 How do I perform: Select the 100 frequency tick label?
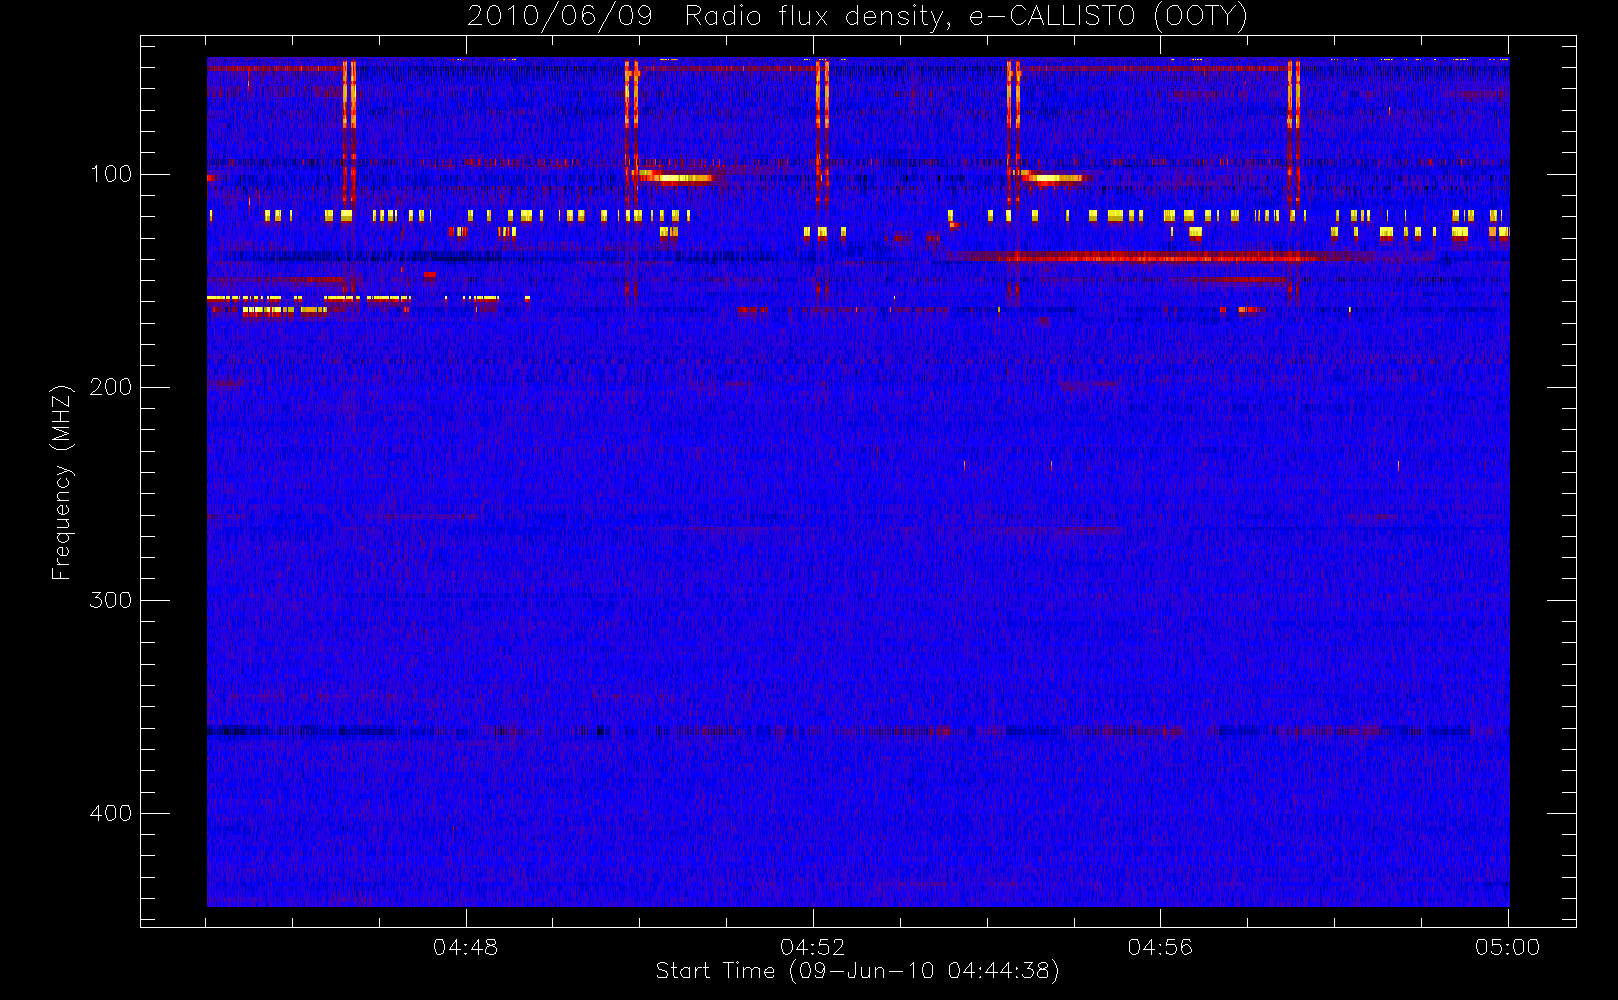coord(110,174)
